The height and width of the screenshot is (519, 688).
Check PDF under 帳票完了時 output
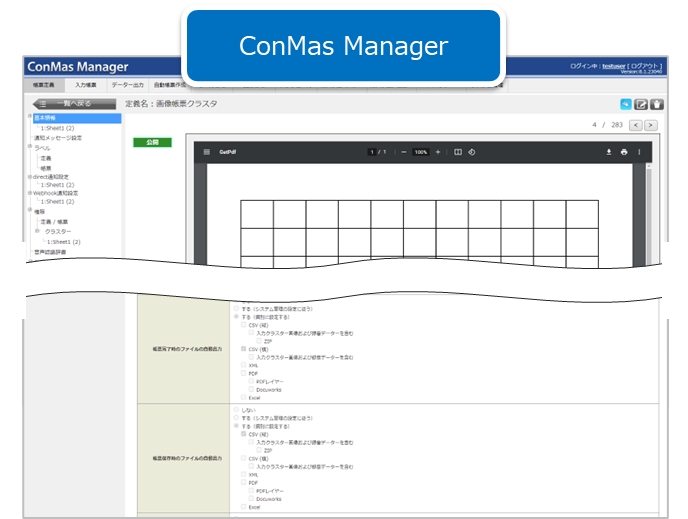(x=244, y=373)
